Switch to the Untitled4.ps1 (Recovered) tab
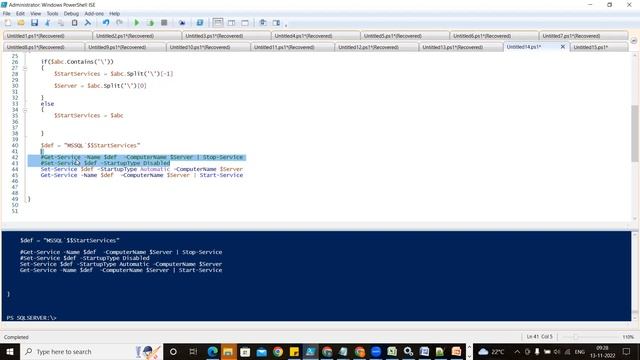The height and width of the screenshot is (360, 640). pos(316,36)
